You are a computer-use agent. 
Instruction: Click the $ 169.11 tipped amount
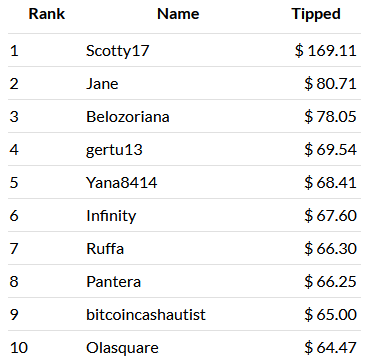pyautogui.click(x=326, y=51)
